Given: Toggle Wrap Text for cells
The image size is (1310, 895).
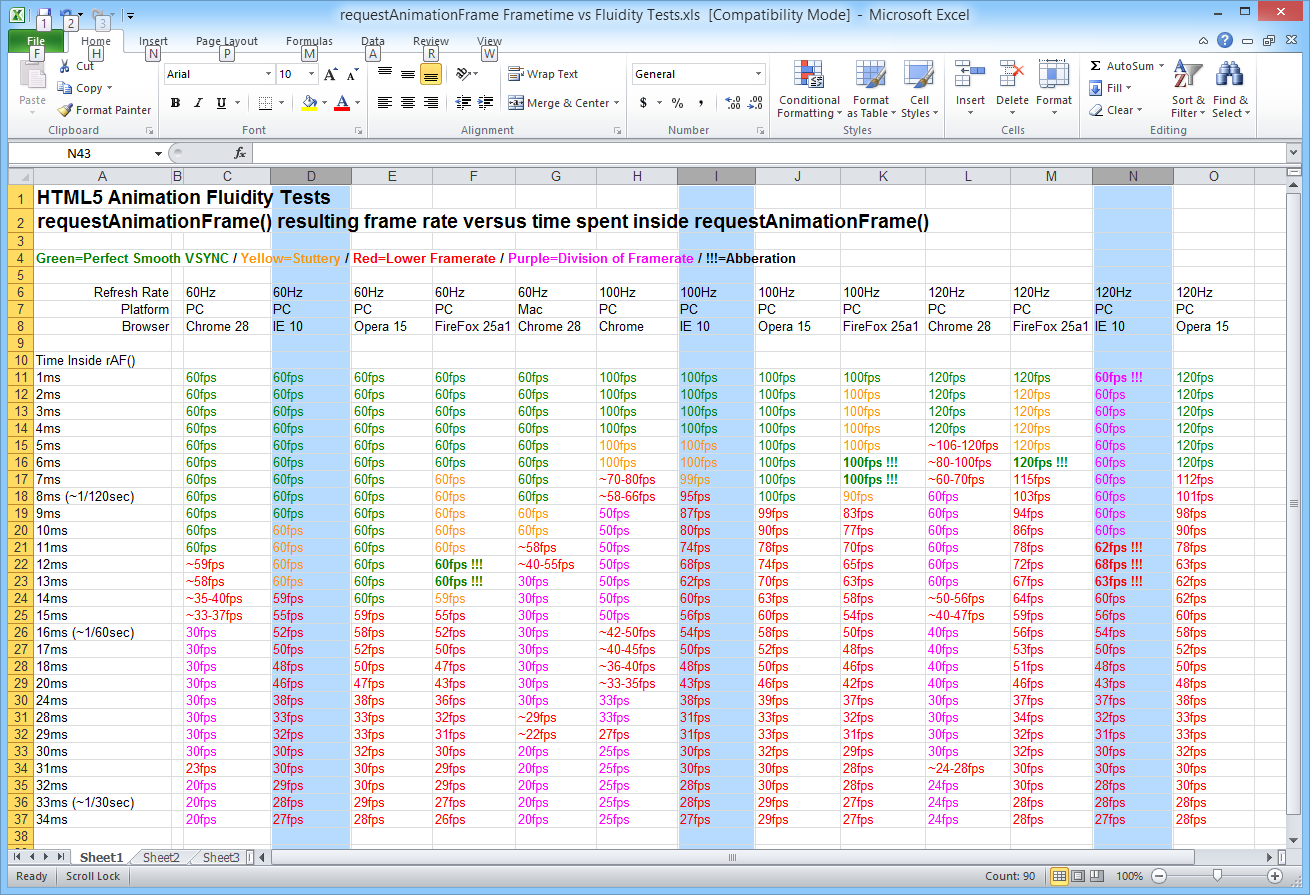Looking at the screenshot, I should pyautogui.click(x=543, y=74).
